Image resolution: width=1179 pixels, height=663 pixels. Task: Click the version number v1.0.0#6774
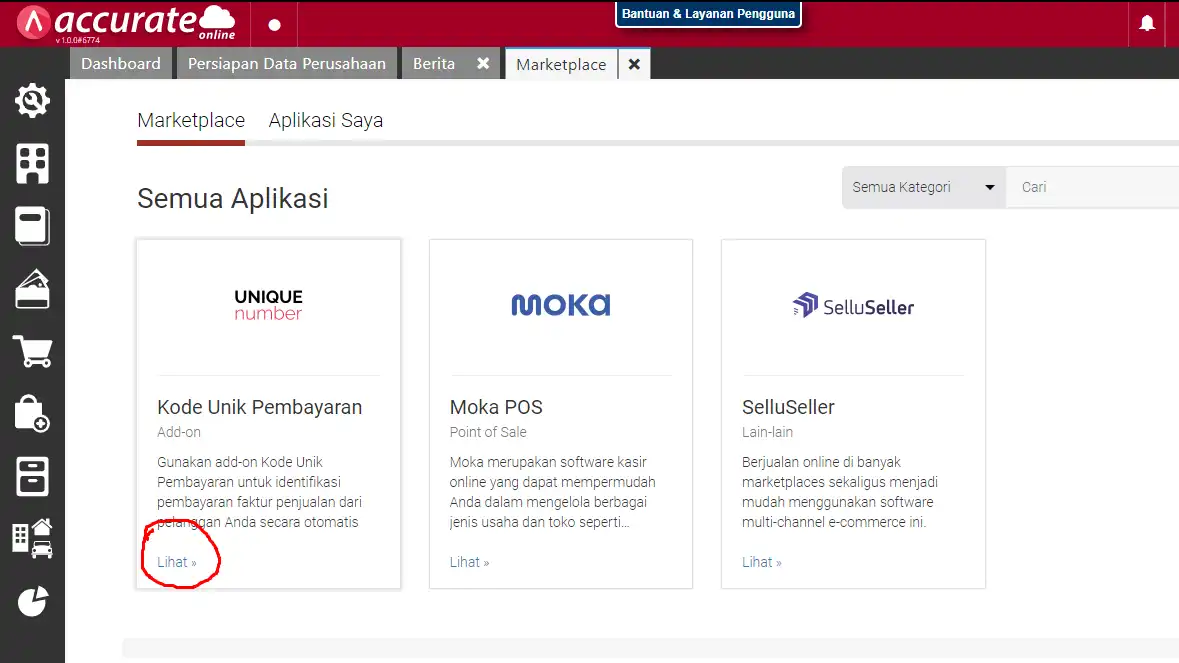click(x=77, y=41)
